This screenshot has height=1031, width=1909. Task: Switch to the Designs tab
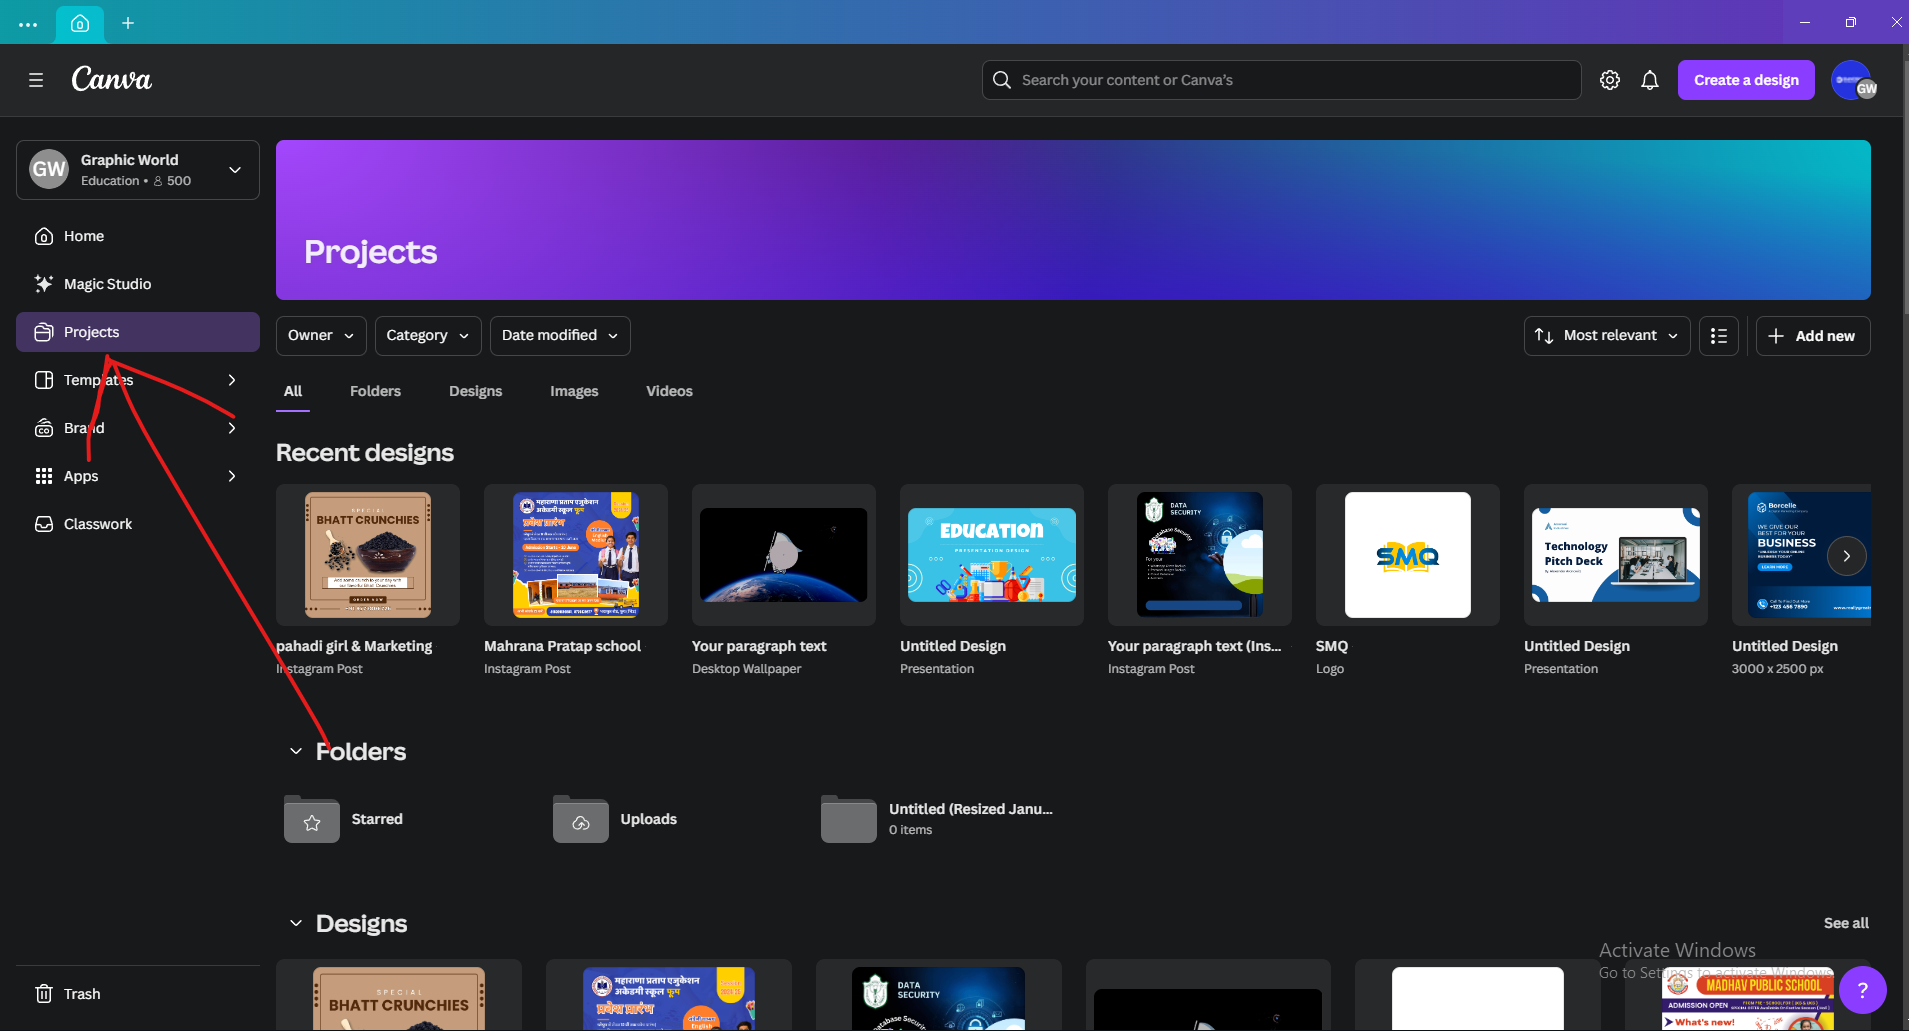[475, 391]
